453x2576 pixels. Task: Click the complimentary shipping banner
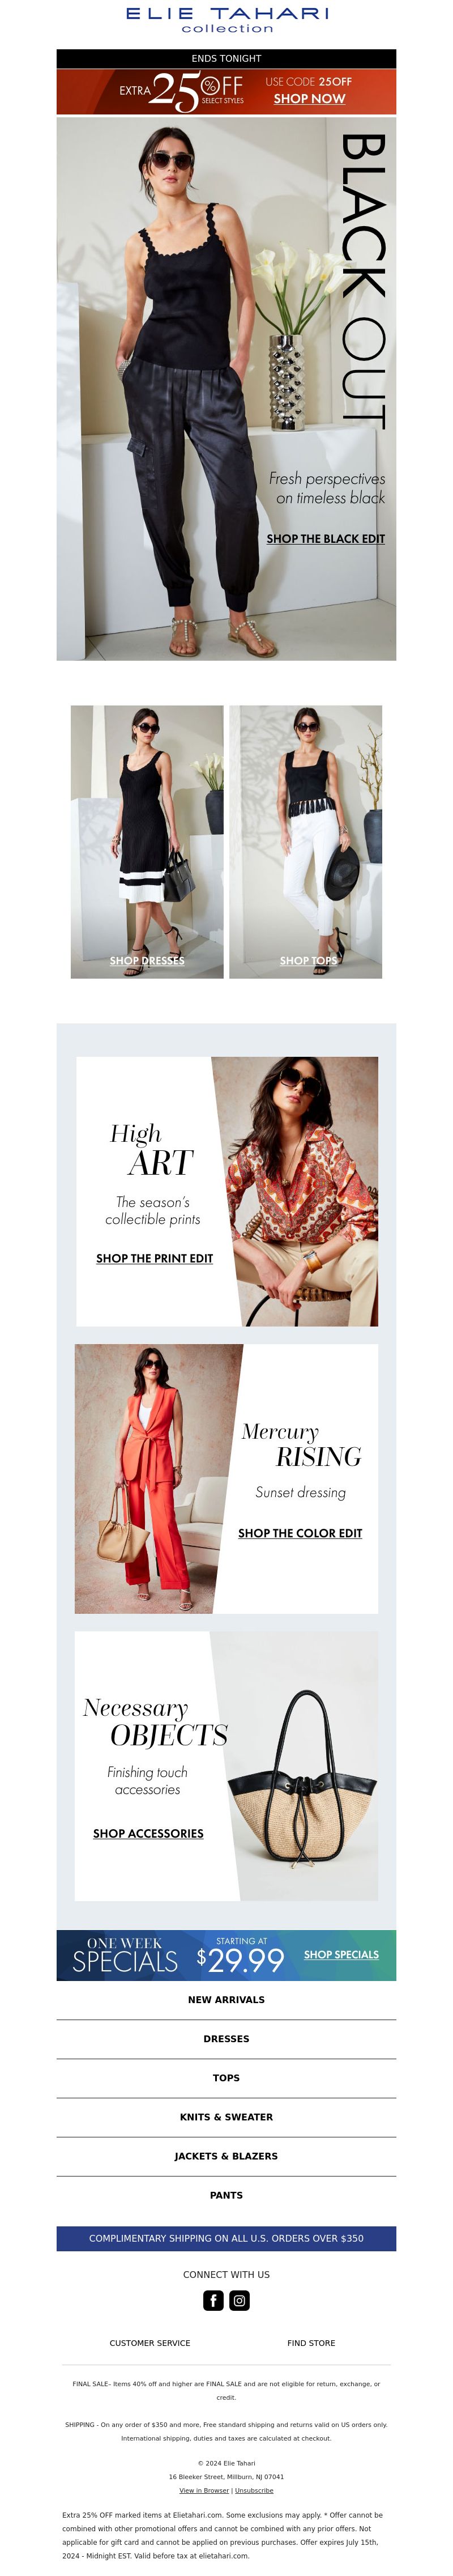(x=226, y=2238)
